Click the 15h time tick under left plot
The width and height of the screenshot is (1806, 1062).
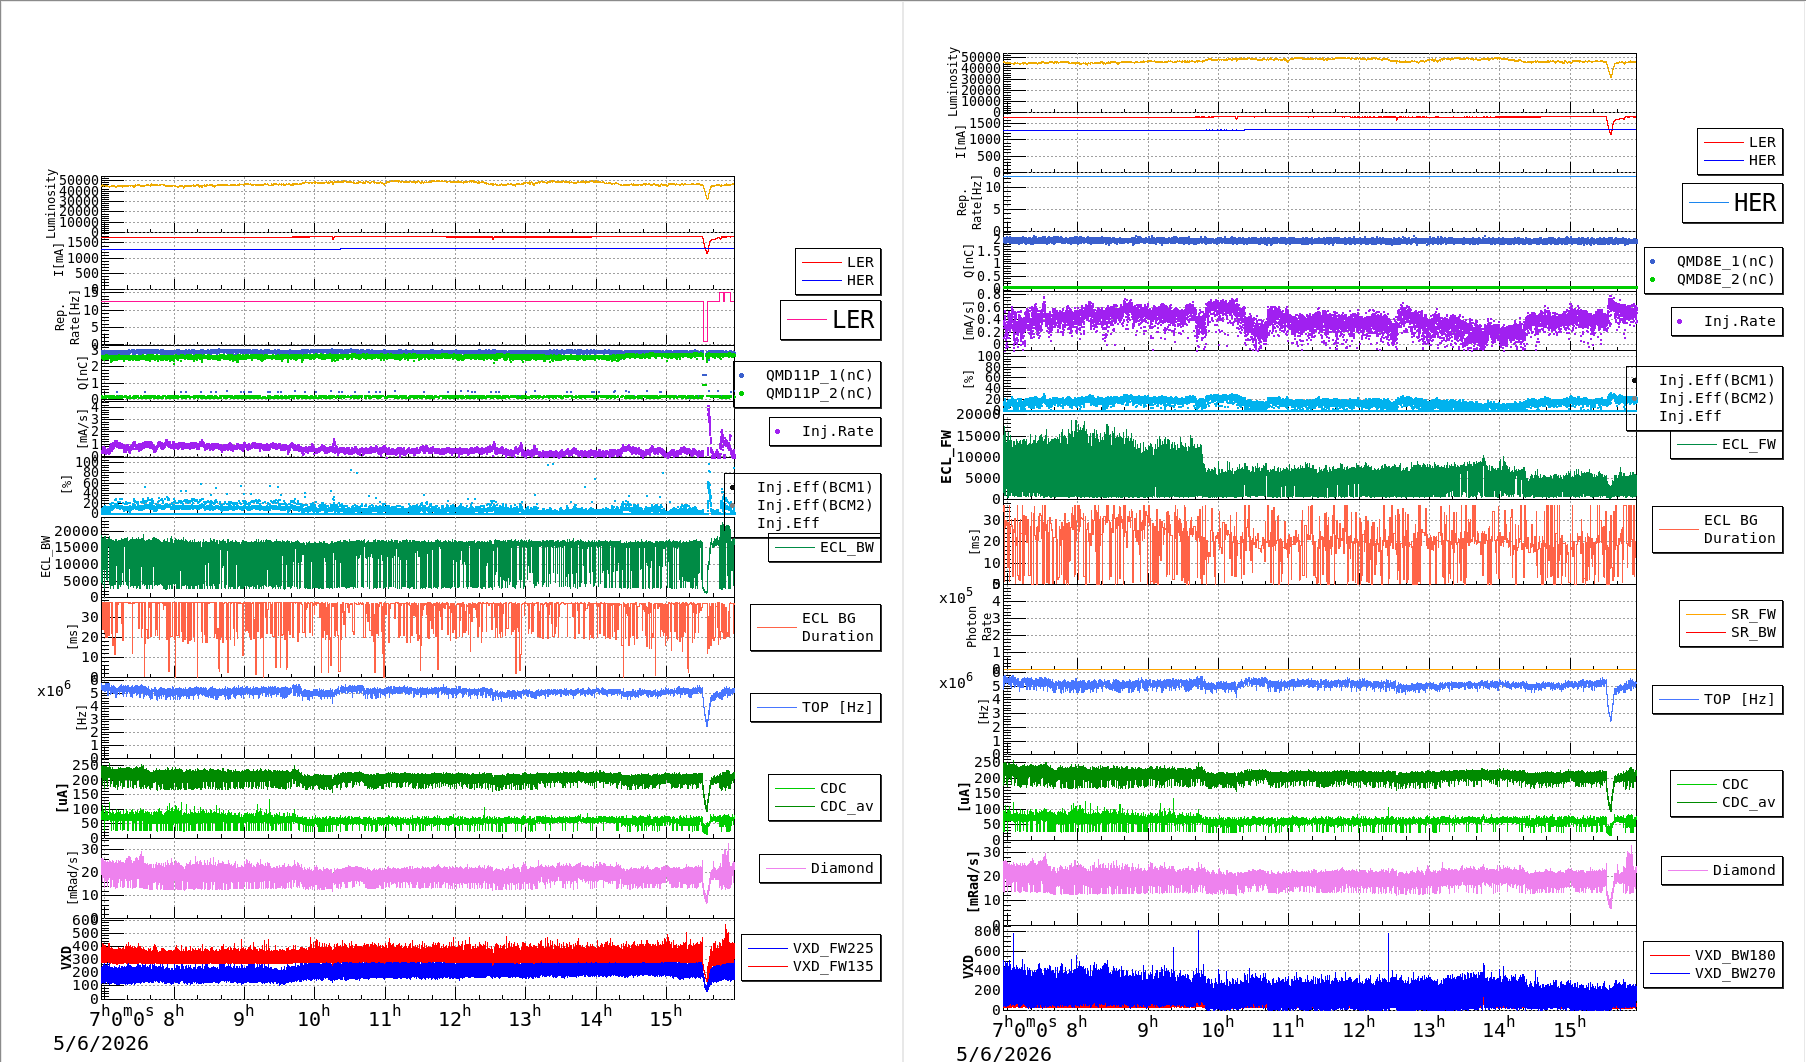point(666,1018)
